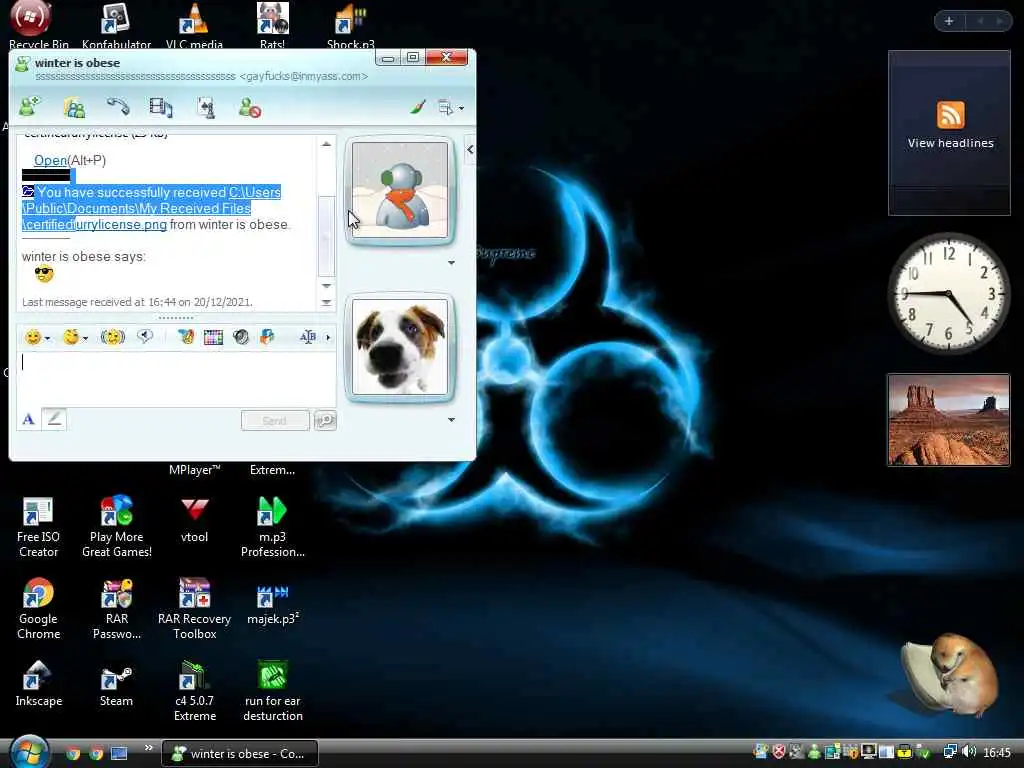1024x768 pixels.
Task: Open Share files icon in Messenger toolbar
Action: click(74, 107)
